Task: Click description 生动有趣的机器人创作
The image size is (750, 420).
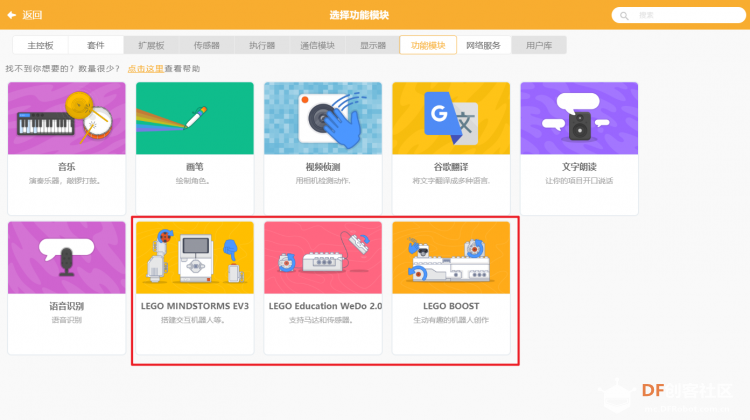Action: coord(451,320)
